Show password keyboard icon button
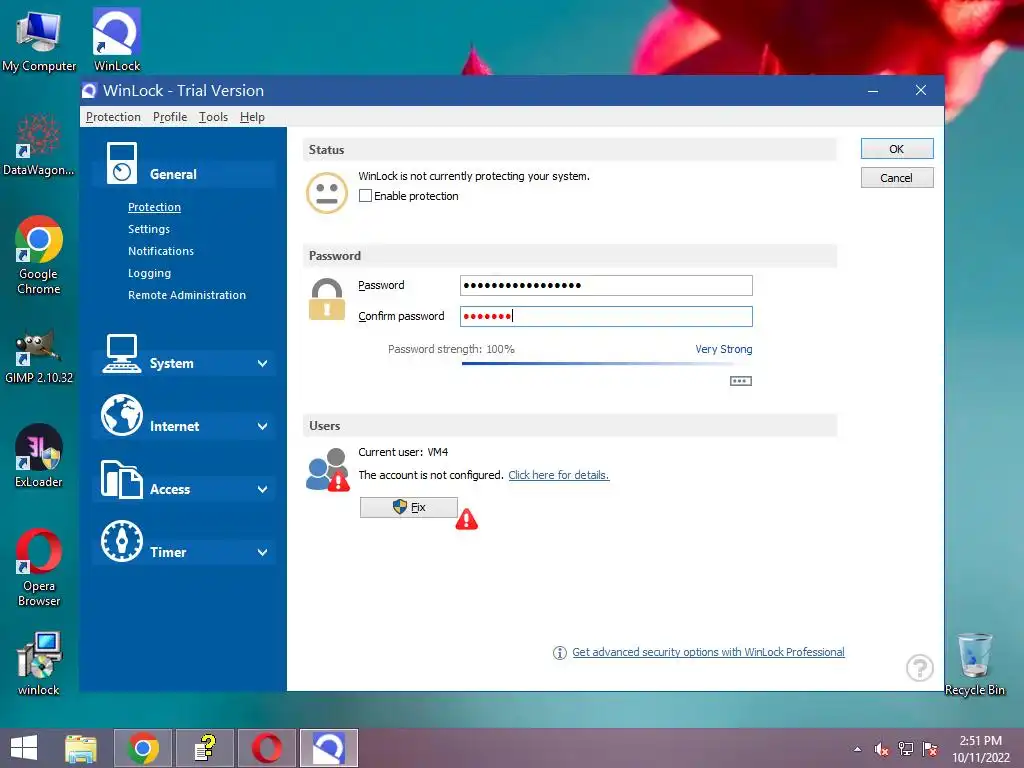The image size is (1024, 768). [741, 381]
